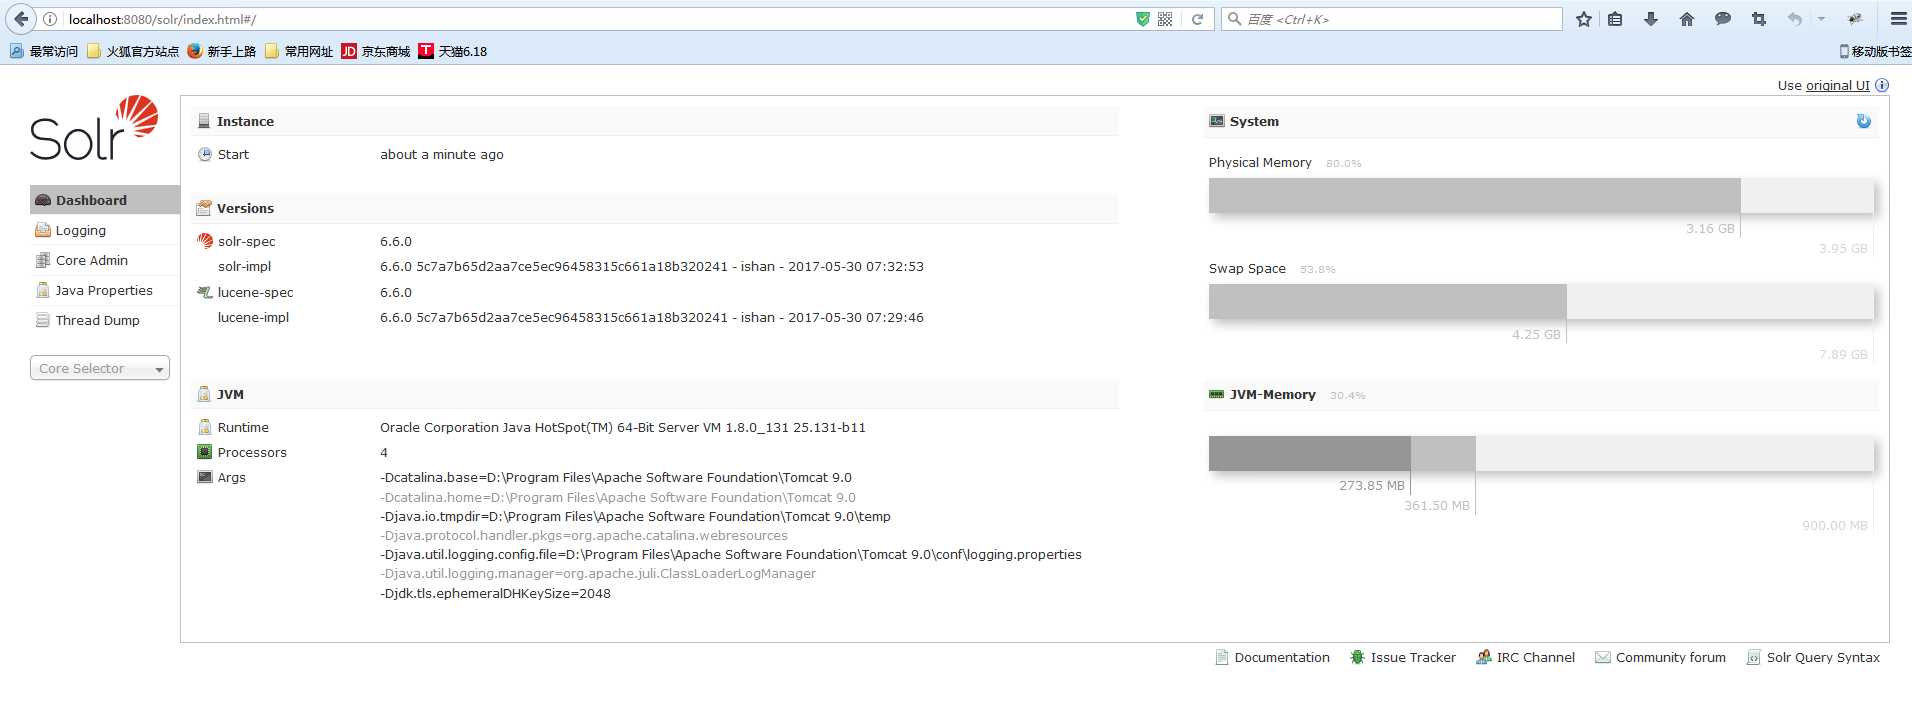Open Thread Dump in the sidebar

coord(105,320)
